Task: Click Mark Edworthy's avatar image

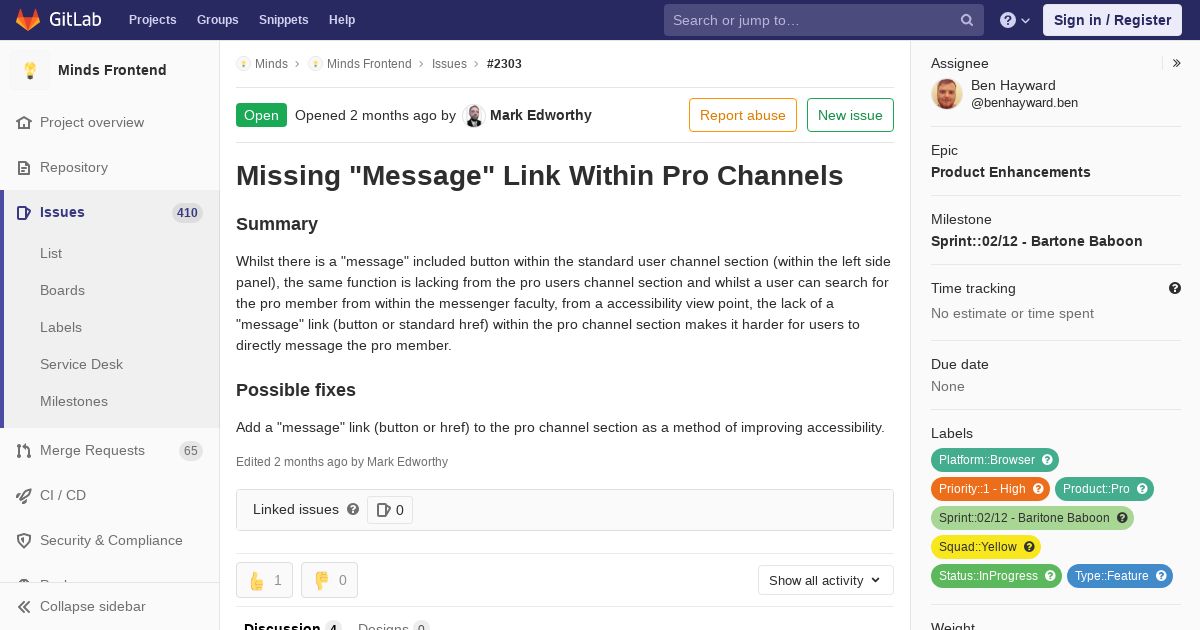Action: (x=474, y=115)
